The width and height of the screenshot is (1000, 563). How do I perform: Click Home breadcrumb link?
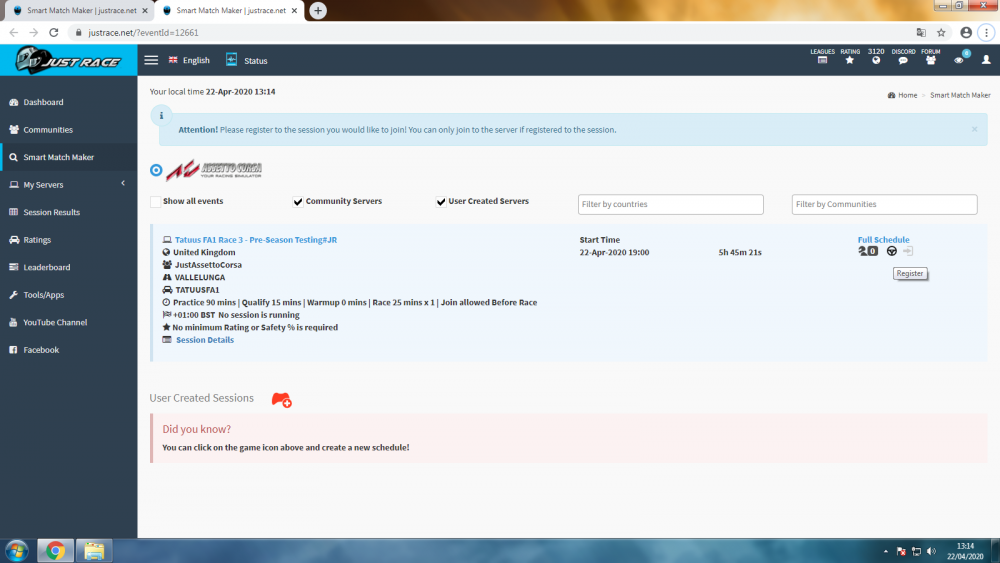tap(908, 95)
